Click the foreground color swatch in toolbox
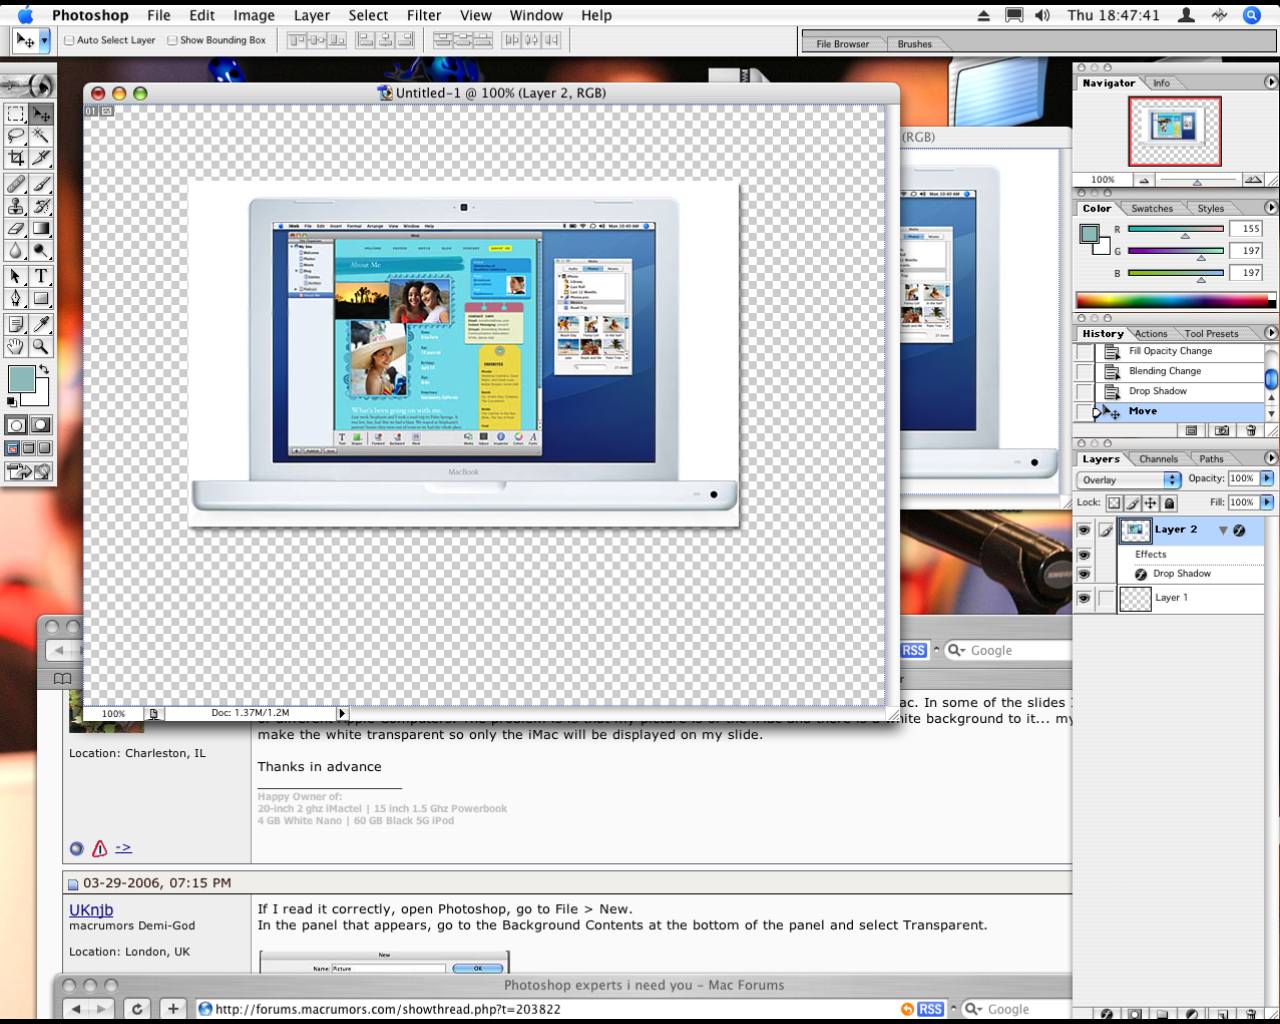This screenshot has width=1280, height=1024. [22, 380]
